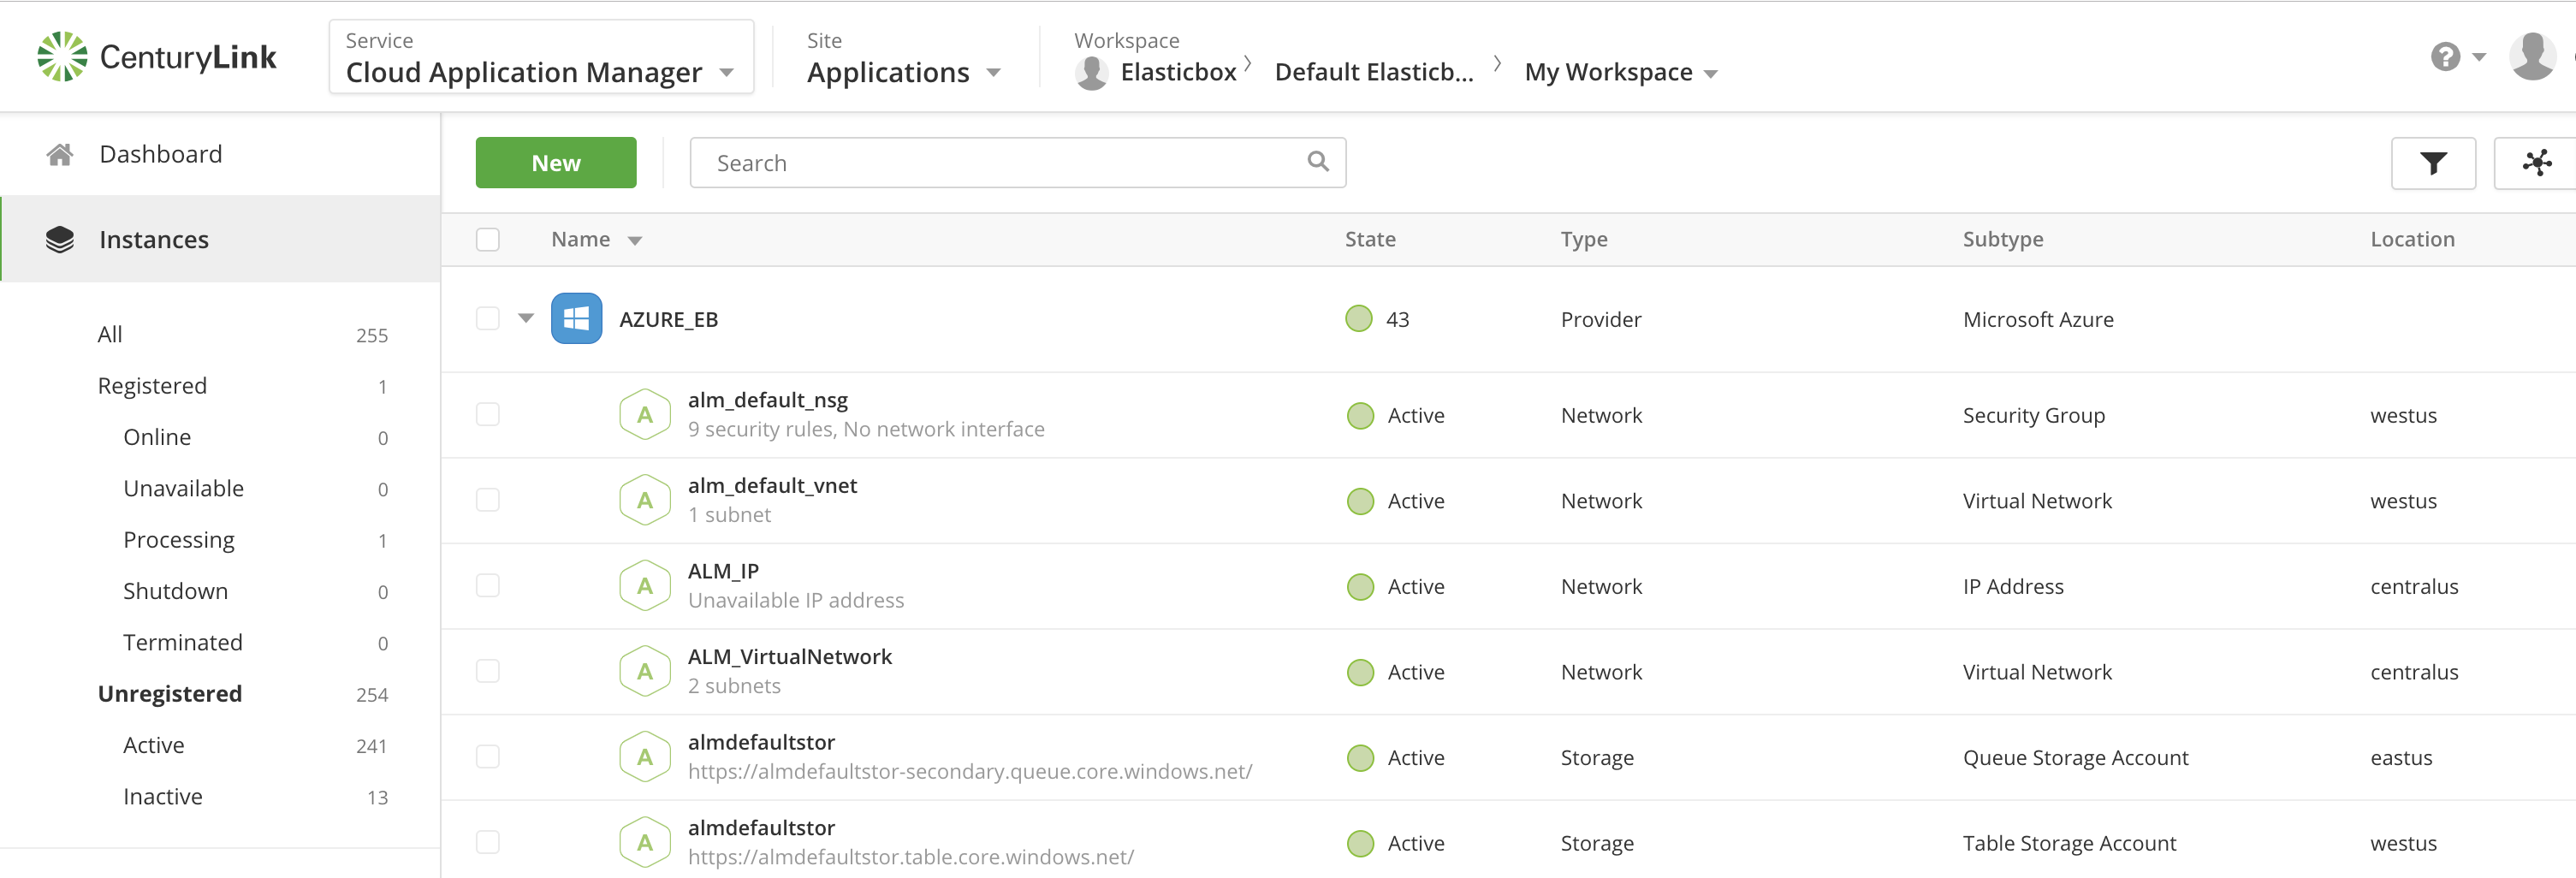Check the AZURE_EB row checkbox
This screenshot has height=878, width=2576.
pos(488,319)
